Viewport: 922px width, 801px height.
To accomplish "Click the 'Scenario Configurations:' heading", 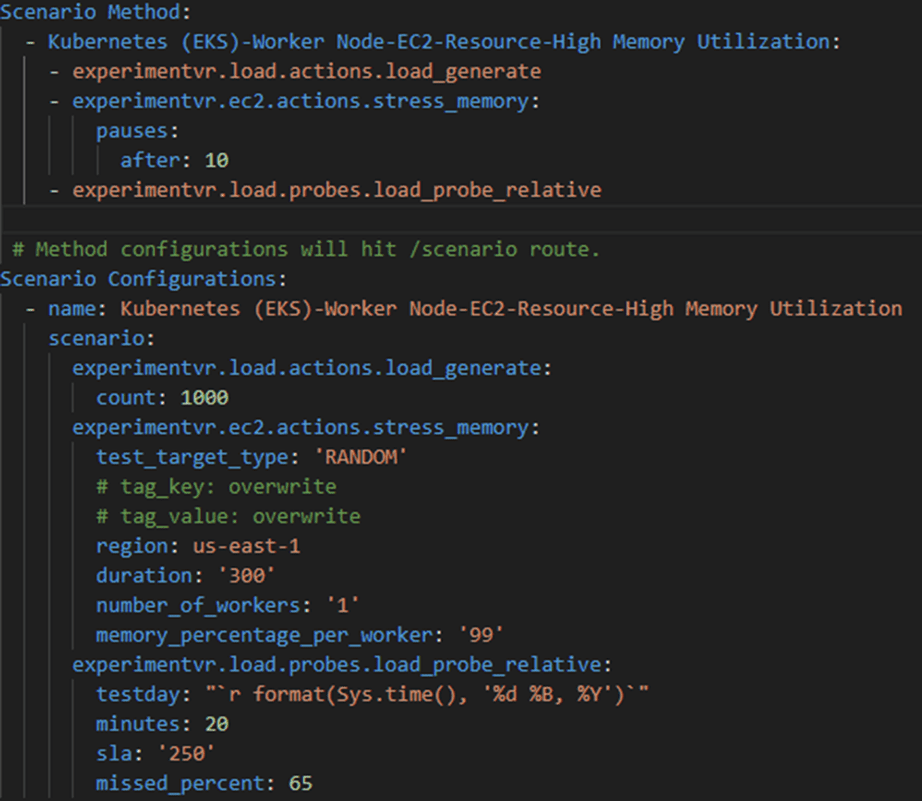I will 143,279.
